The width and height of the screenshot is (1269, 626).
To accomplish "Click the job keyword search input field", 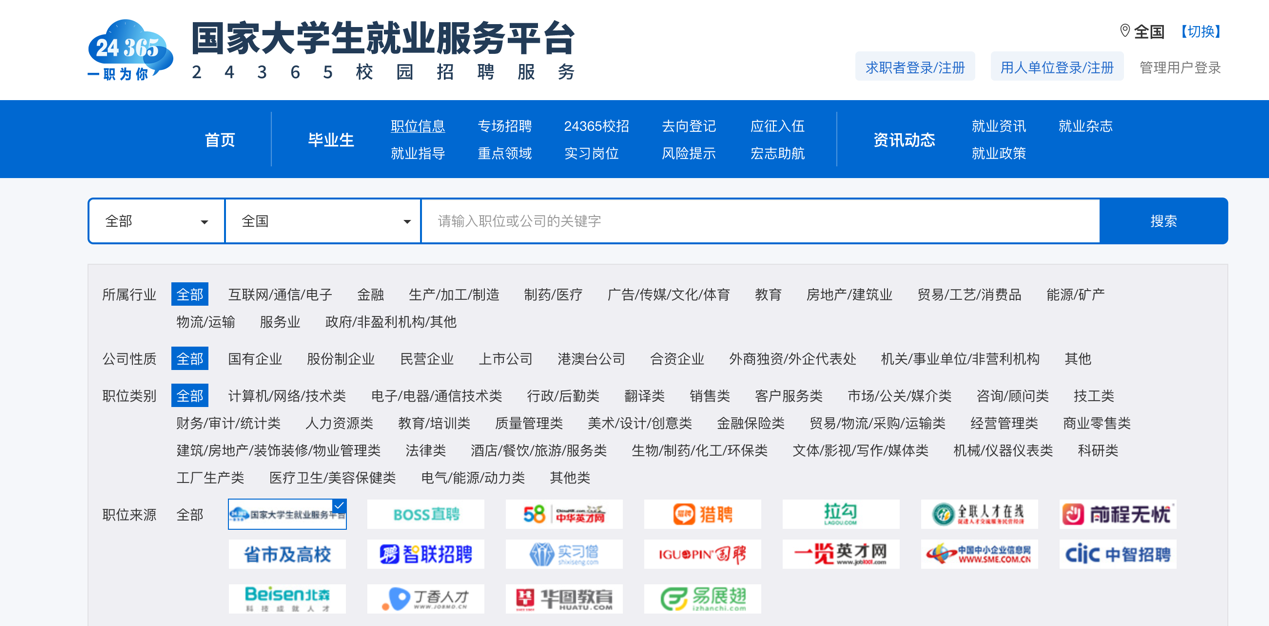I will [x=760, y=221].
